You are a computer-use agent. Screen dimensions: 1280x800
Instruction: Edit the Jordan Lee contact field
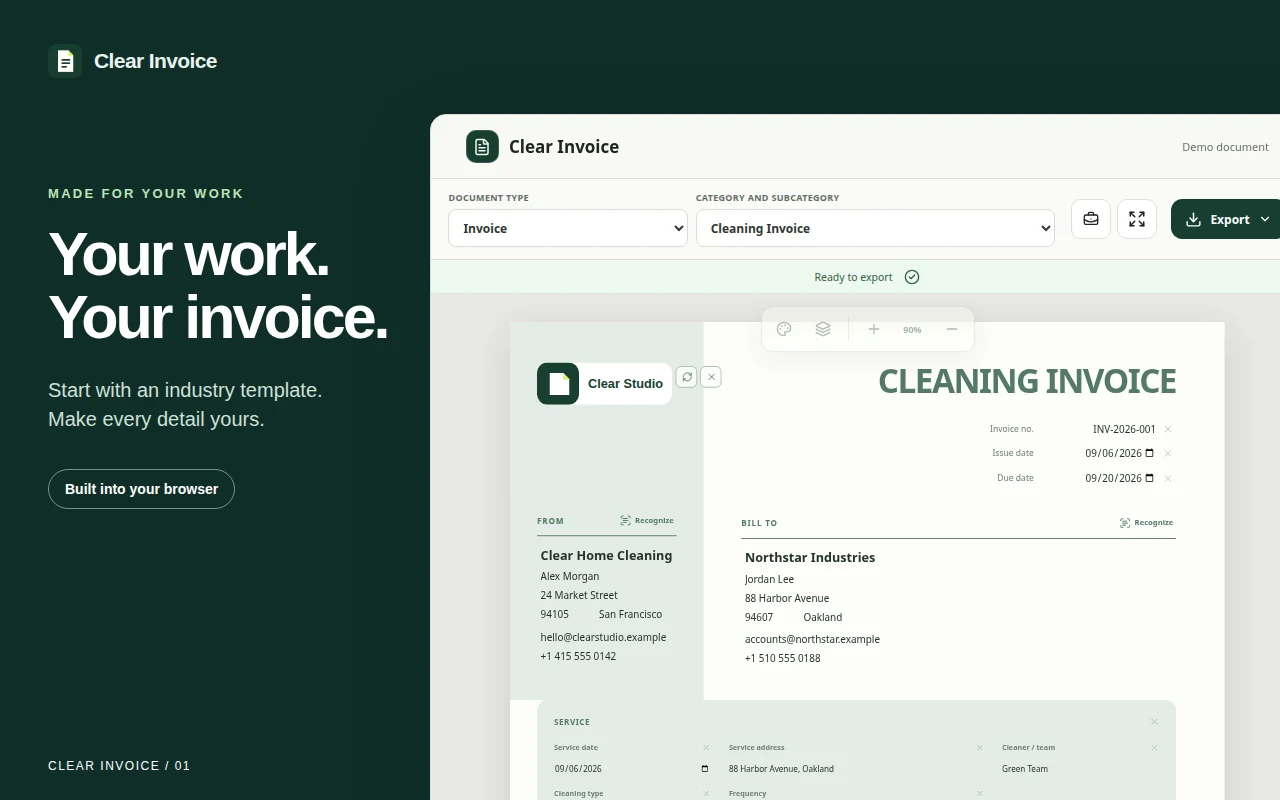coord(769,579)
